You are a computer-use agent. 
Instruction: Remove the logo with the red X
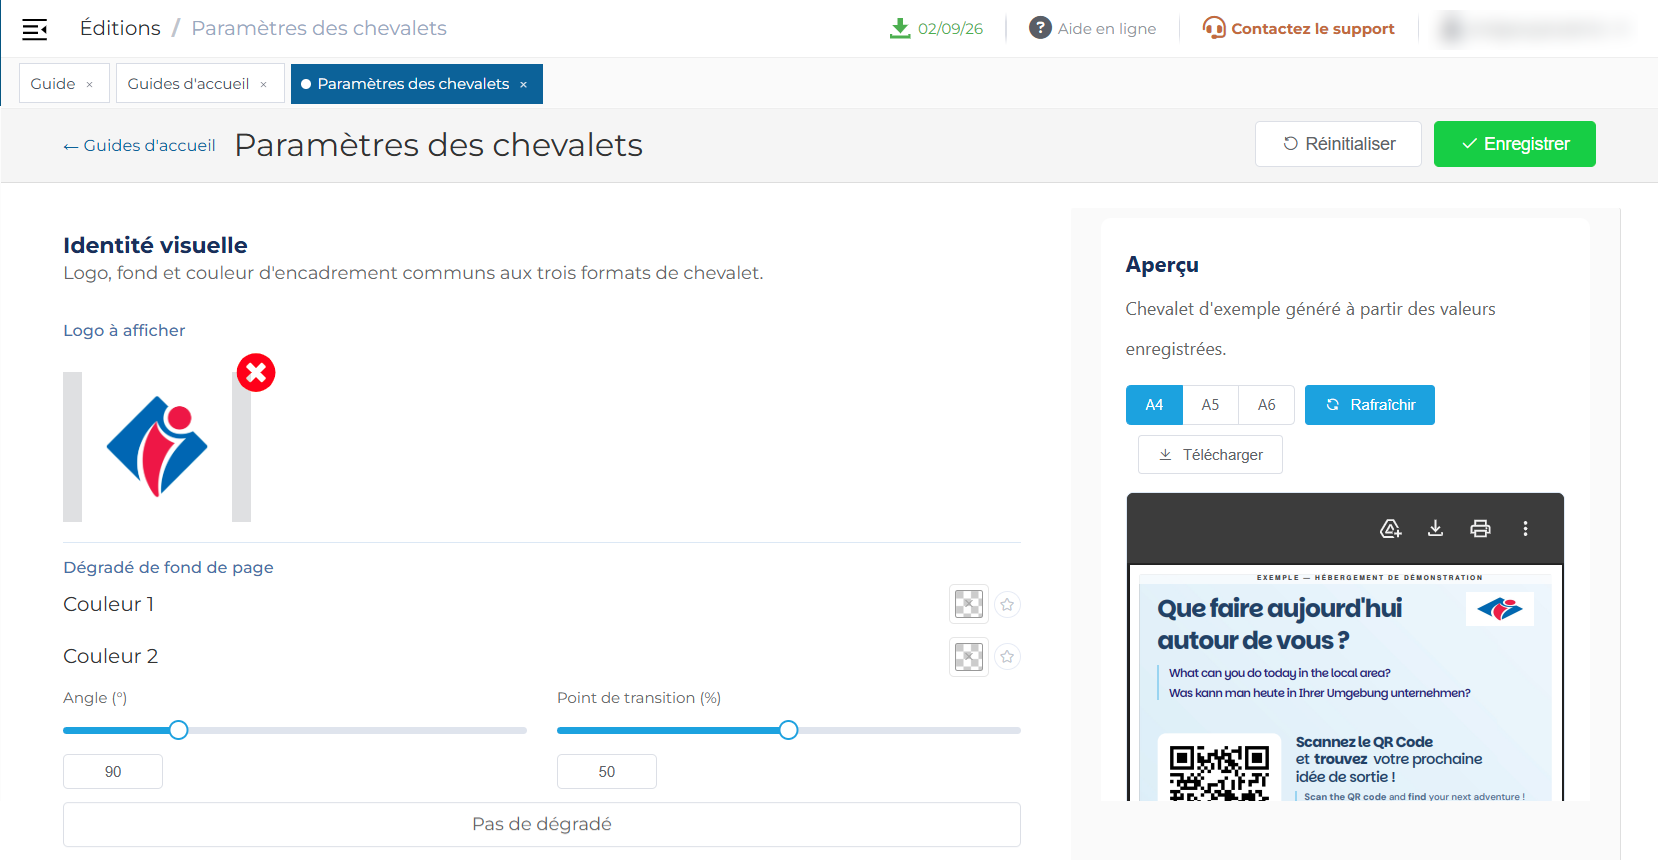[x=256, y=373]
